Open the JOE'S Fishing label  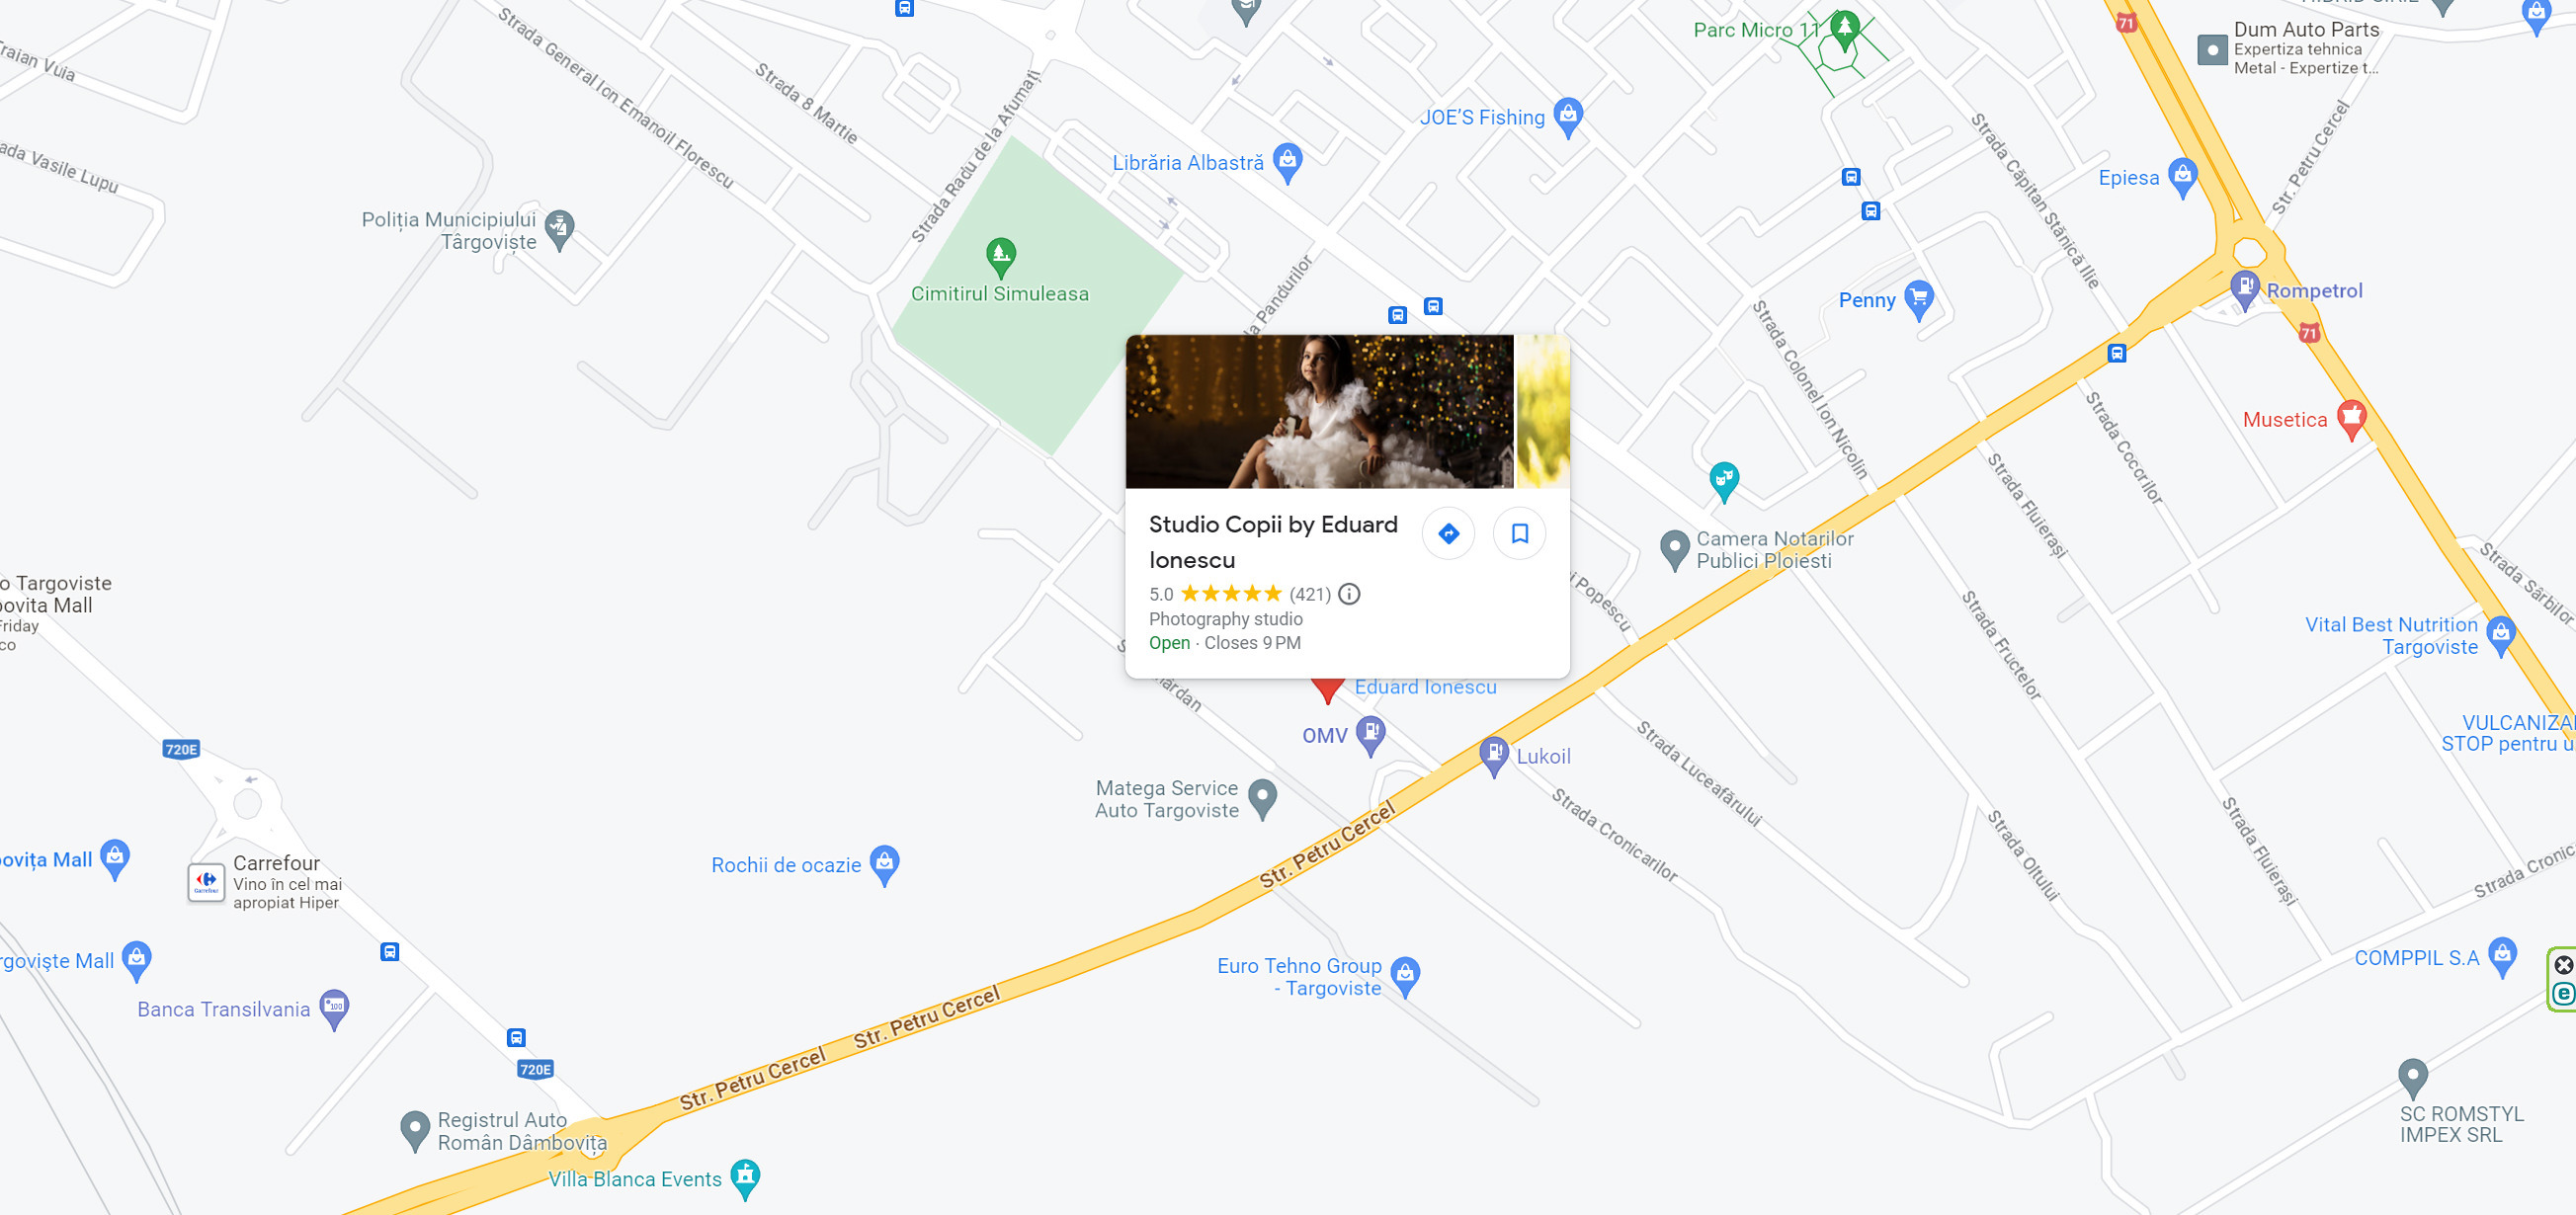pyautogui.click(x=1482, y=117)
